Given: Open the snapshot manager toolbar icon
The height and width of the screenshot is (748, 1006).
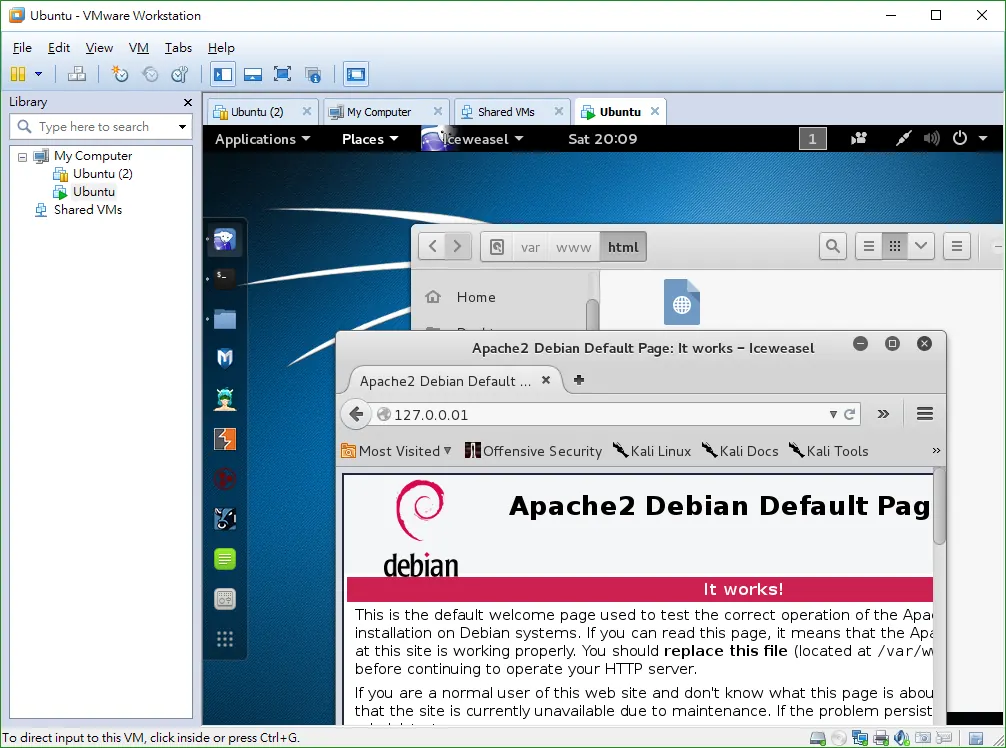Looking at the screenshot, I should tap(180, 74).
